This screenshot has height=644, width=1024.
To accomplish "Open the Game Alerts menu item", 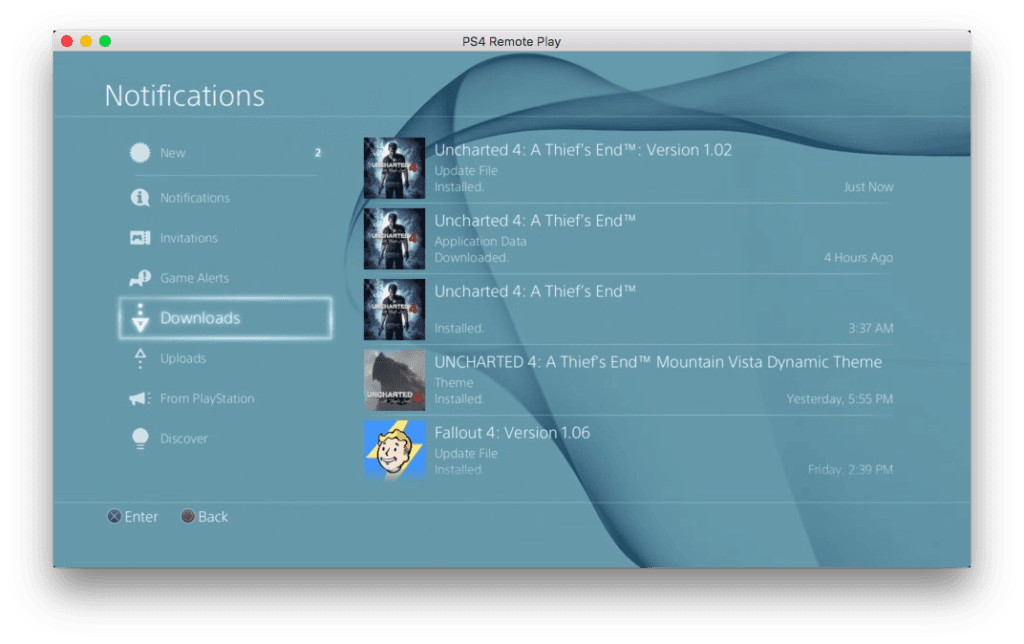I will pos(194,278).
